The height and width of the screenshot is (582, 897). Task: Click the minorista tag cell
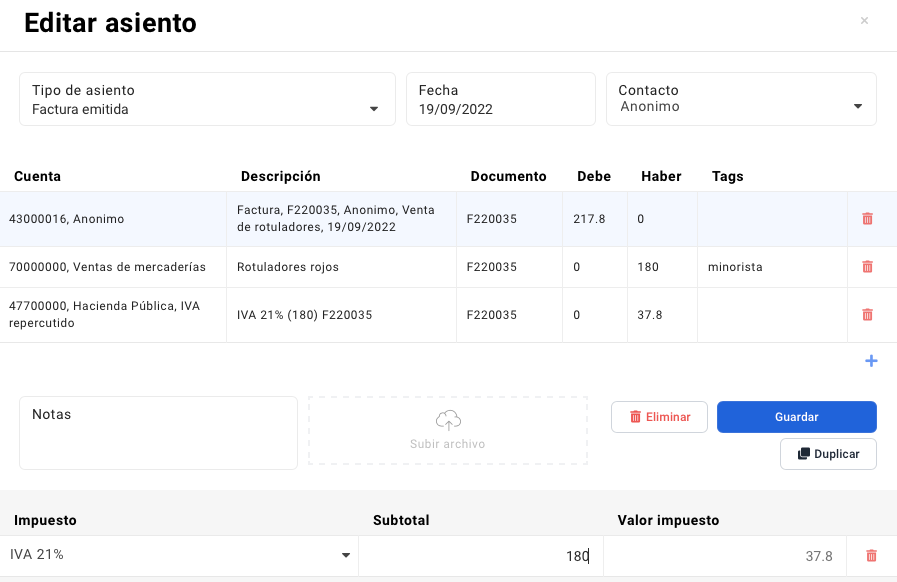coord(733,267)
